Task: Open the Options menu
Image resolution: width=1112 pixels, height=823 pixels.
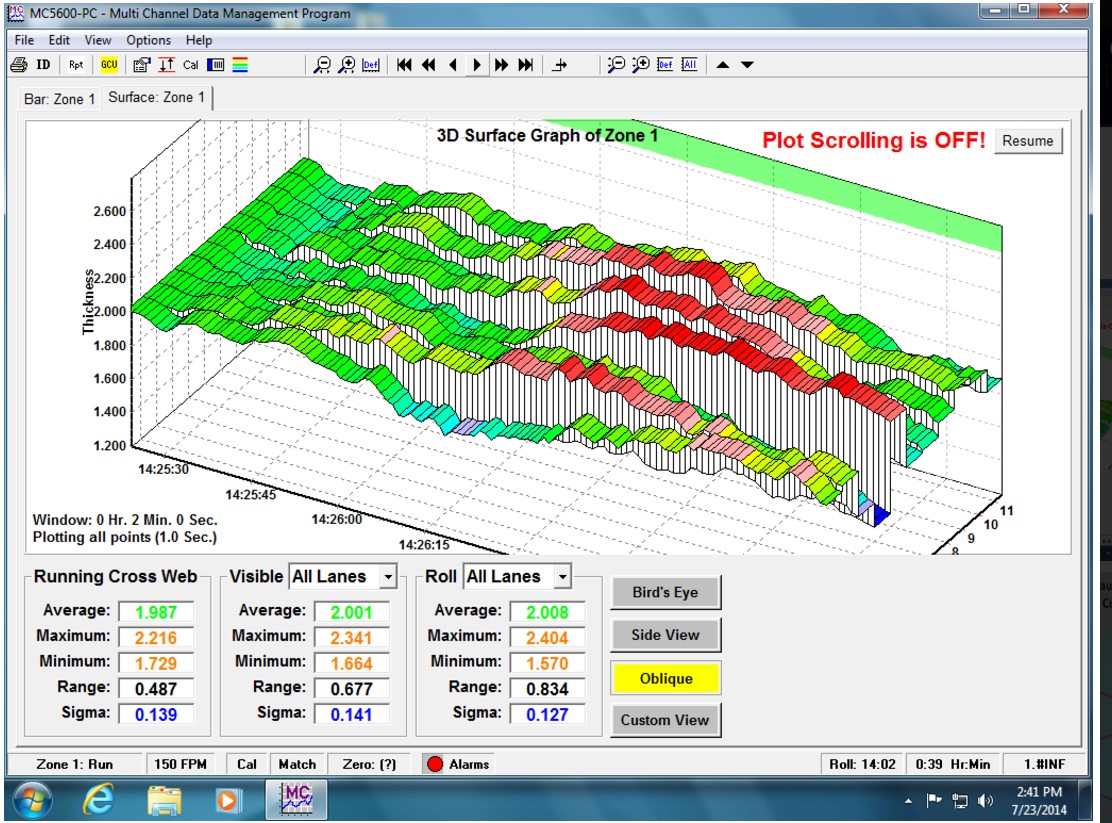Action: [148, 40]
